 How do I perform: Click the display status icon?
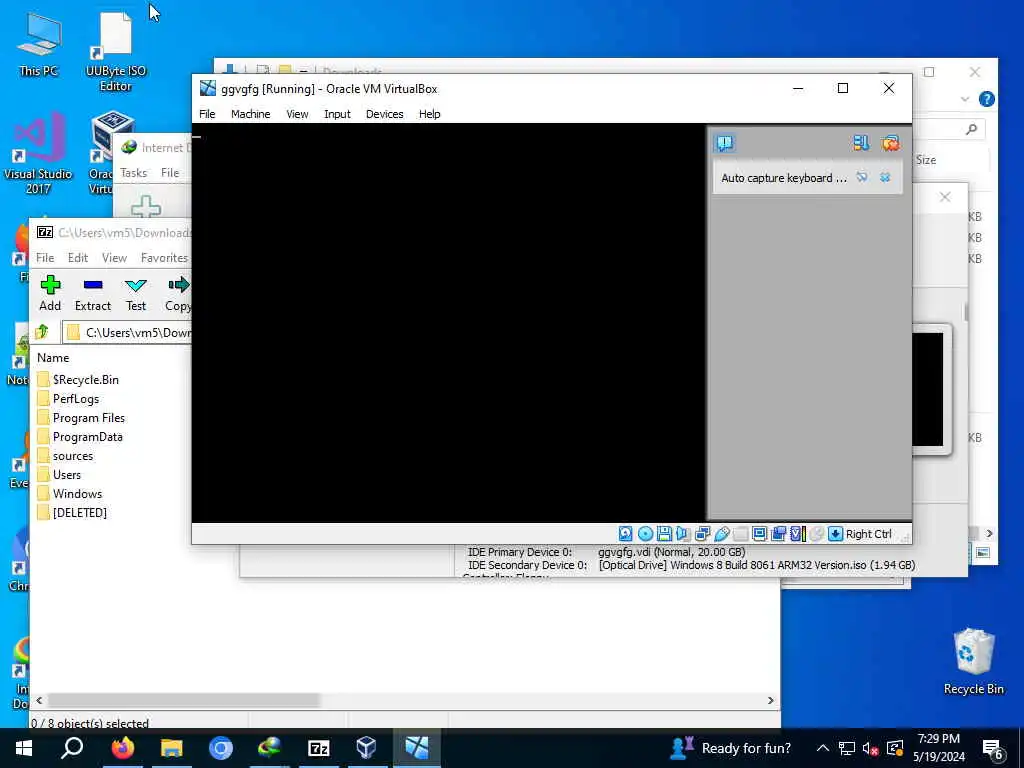(759, 534)
